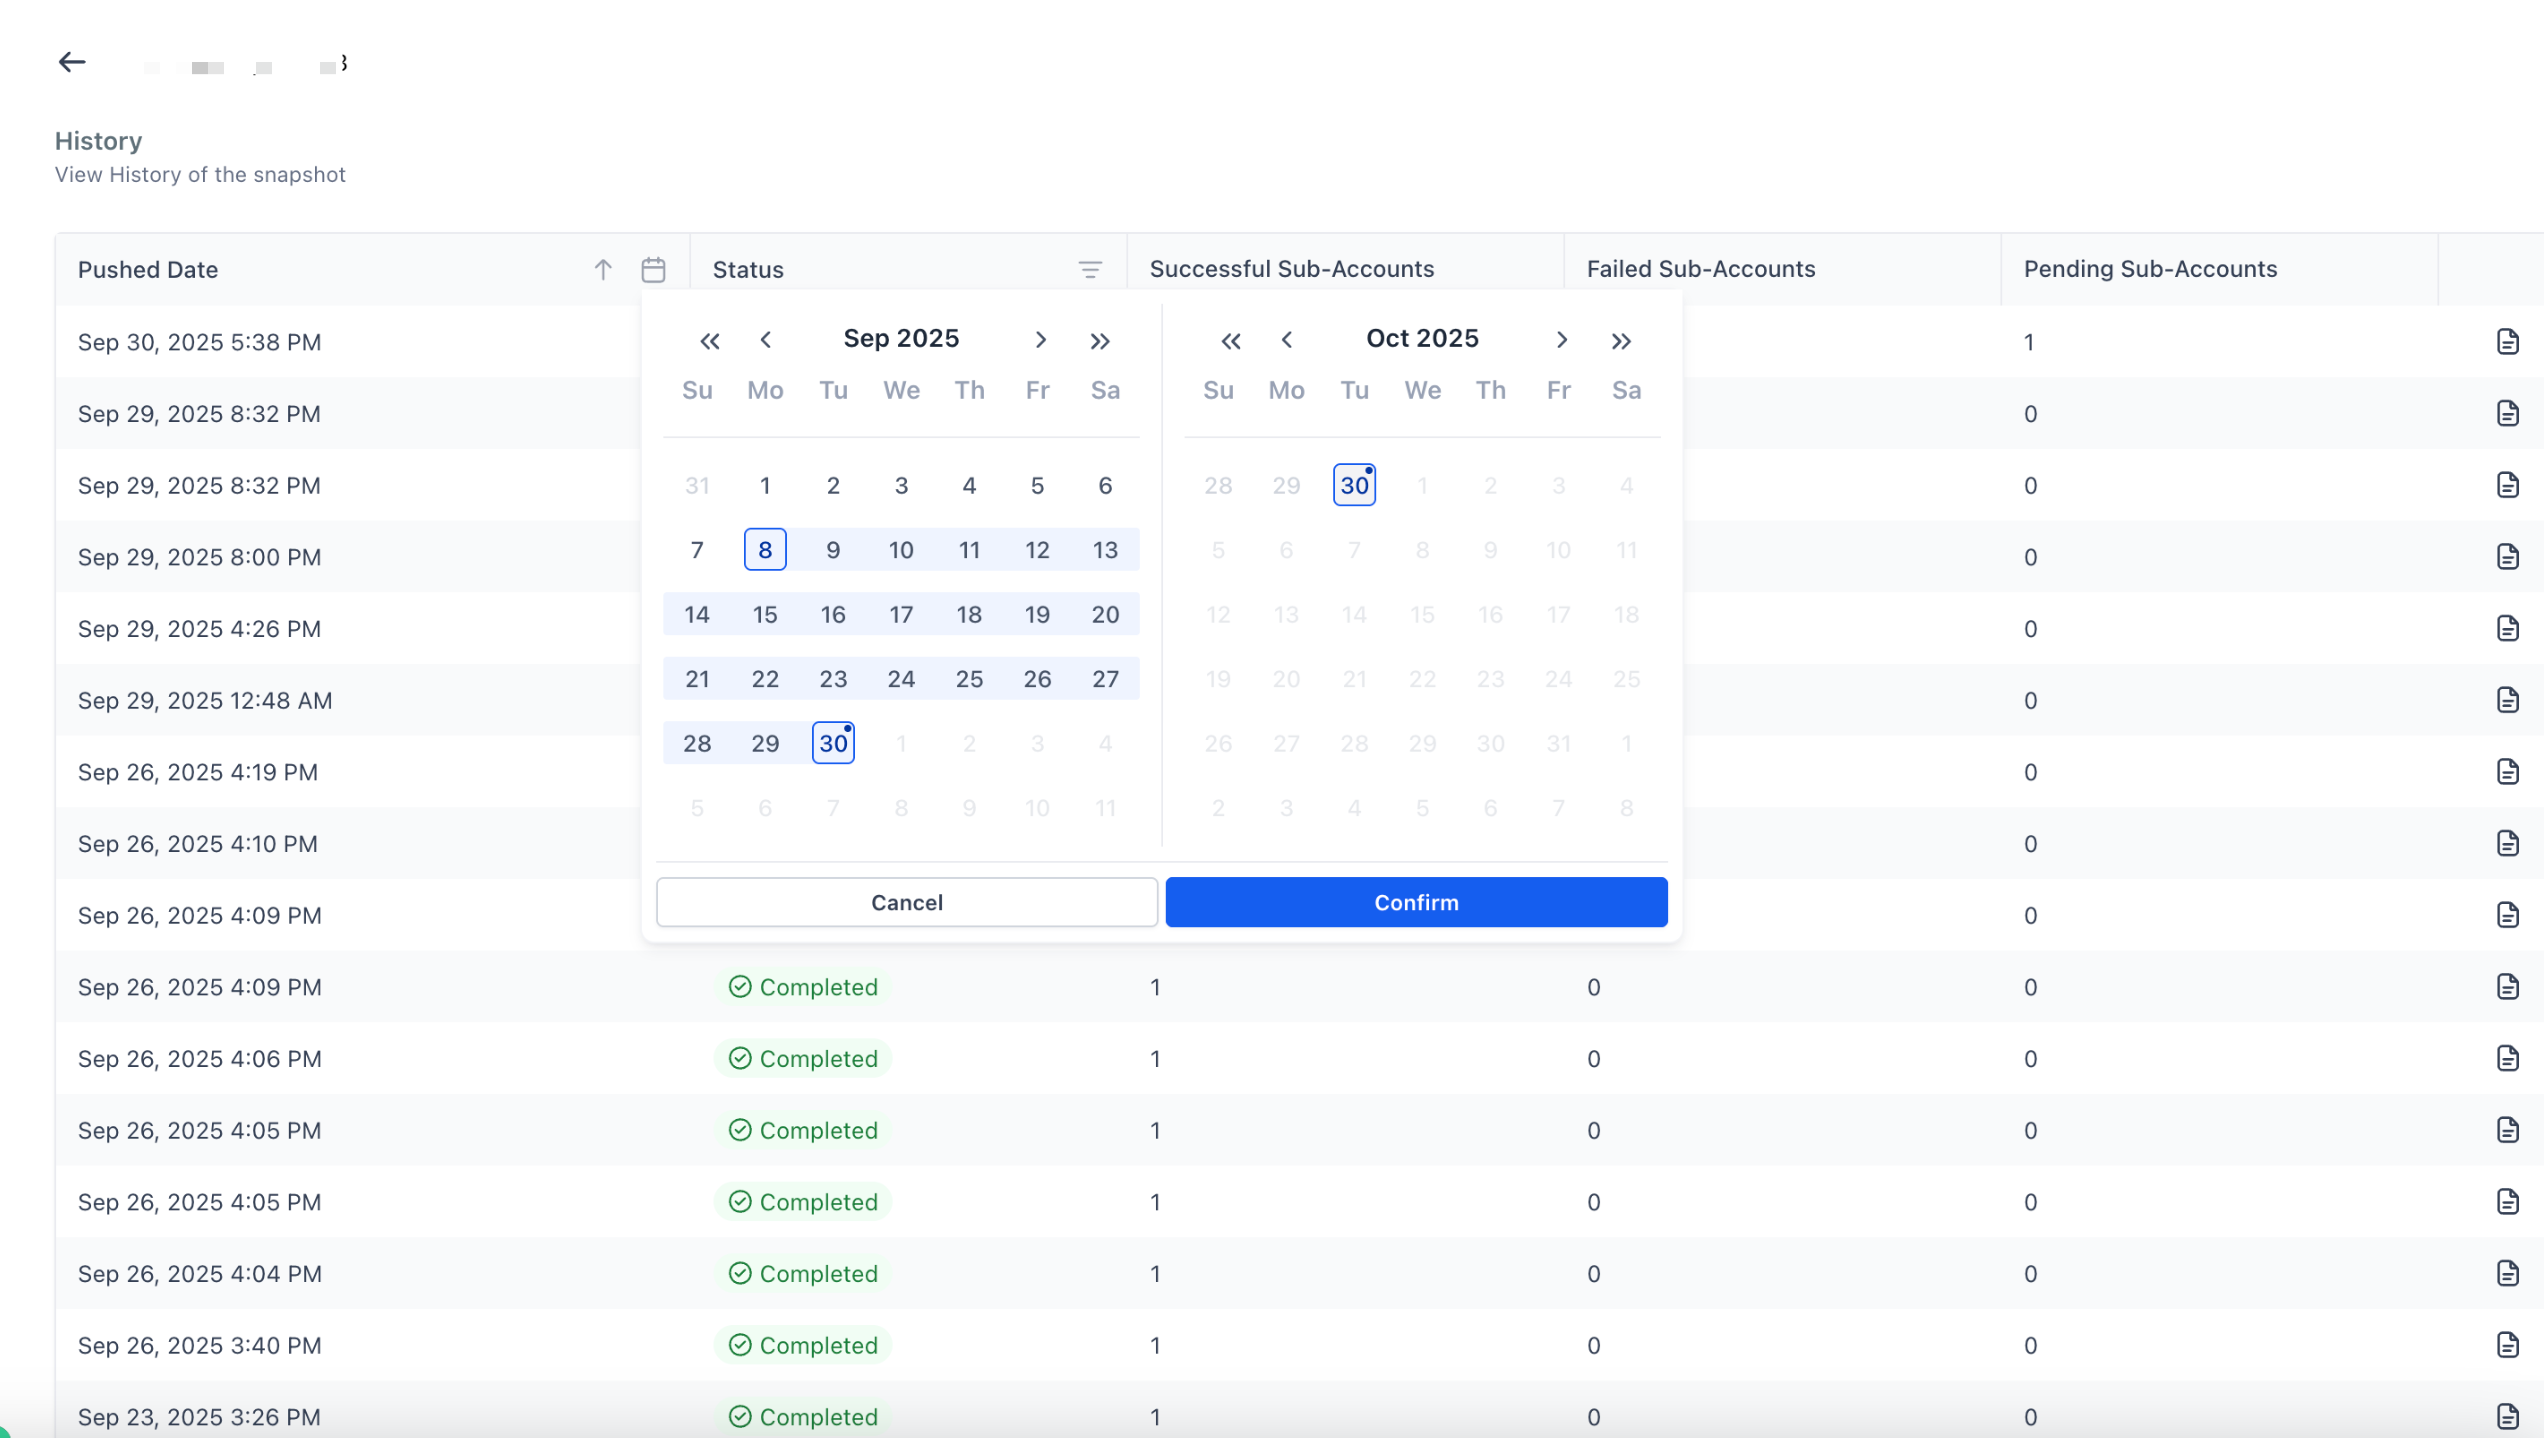Click the Sep 2025 month title
Screen dimensions: 2544x1438
tap(901, 339)
